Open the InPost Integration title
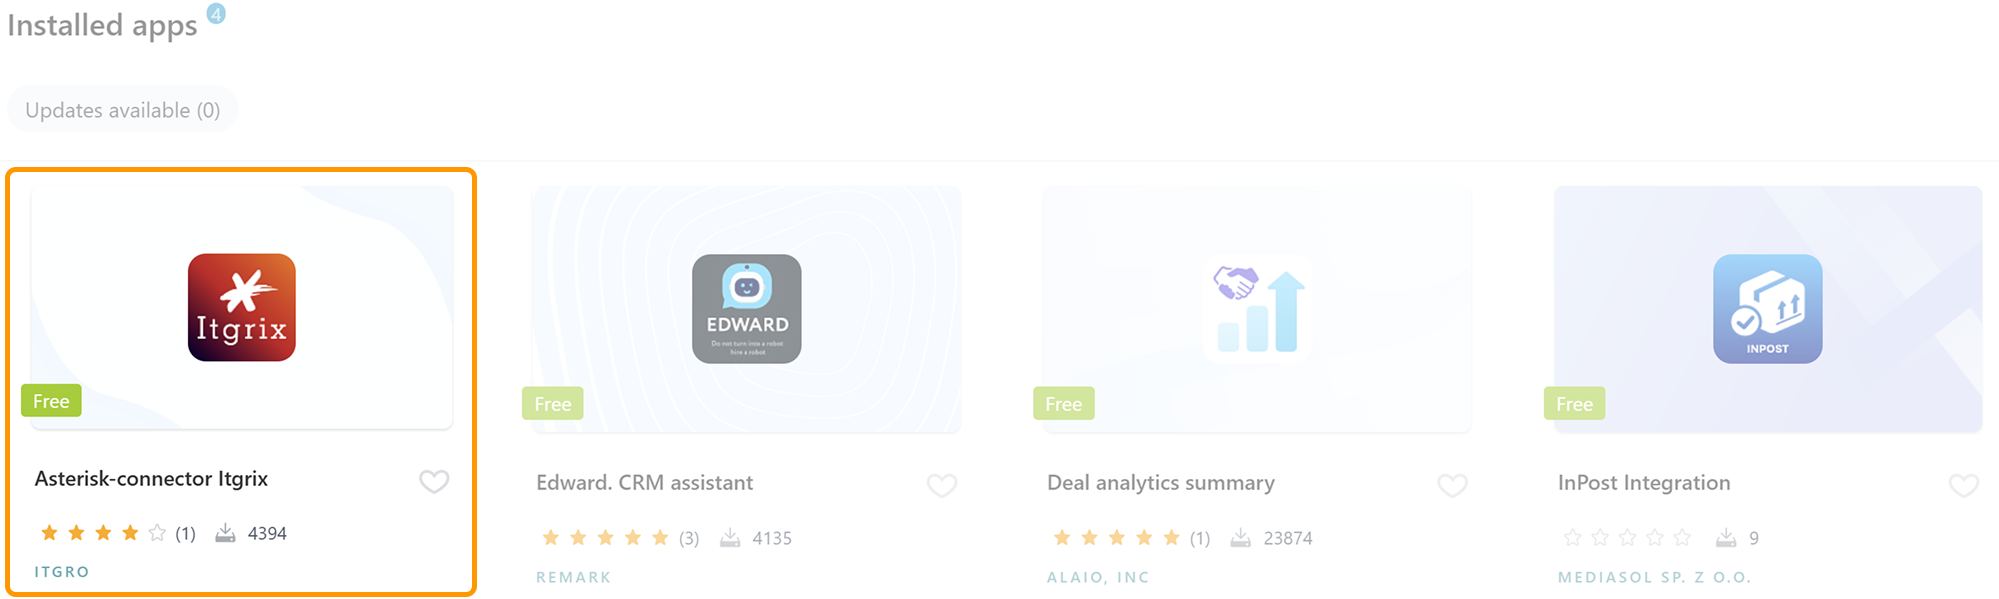This screenshot has height=599, width=1999. 1643,483
